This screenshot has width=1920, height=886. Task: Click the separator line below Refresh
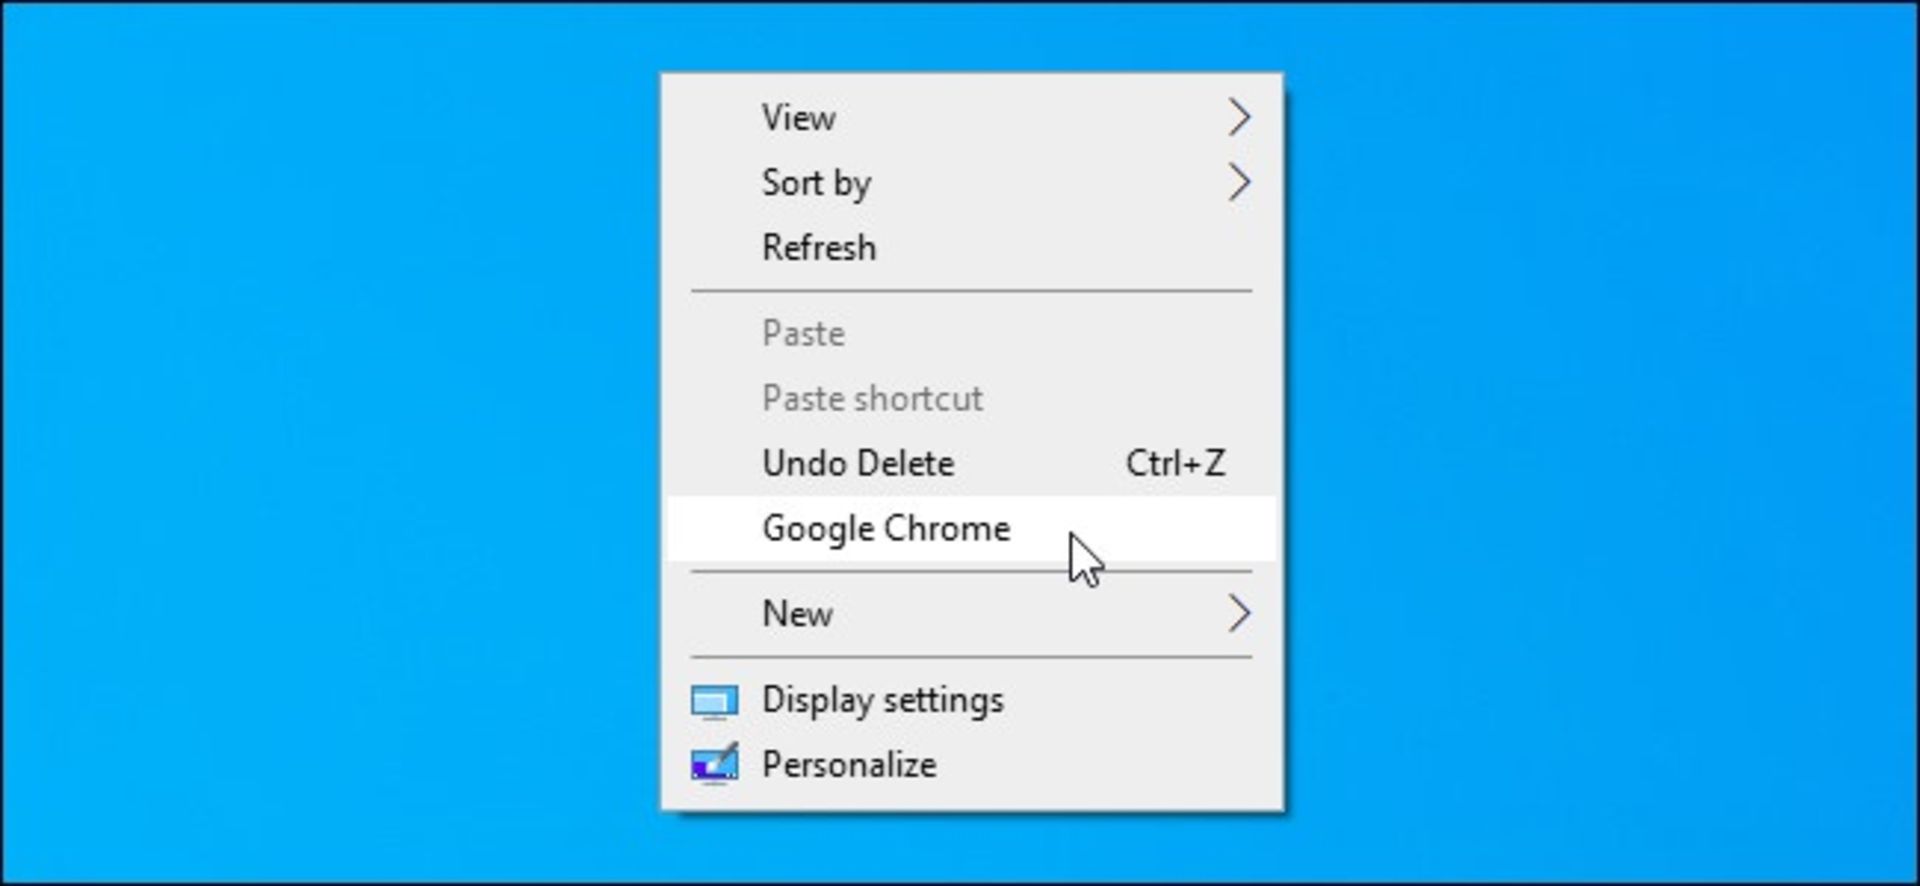point(971,291)
